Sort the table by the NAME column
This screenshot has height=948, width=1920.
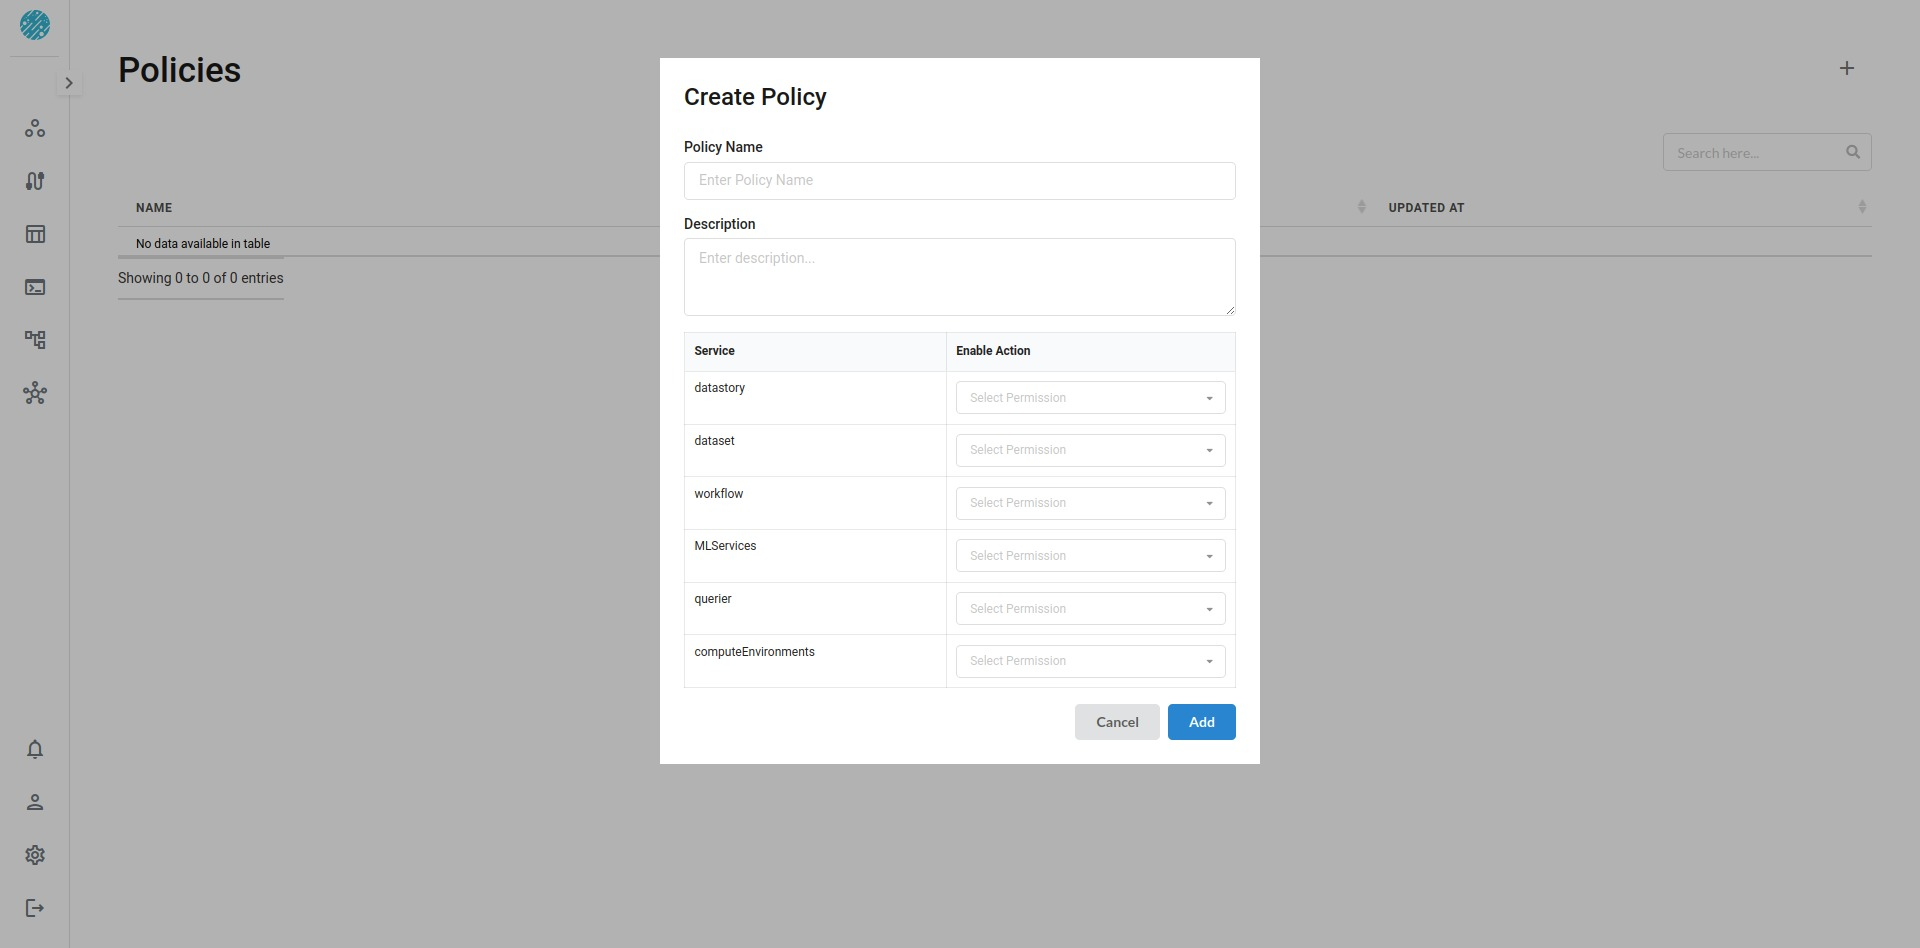(x=154, y=208)
